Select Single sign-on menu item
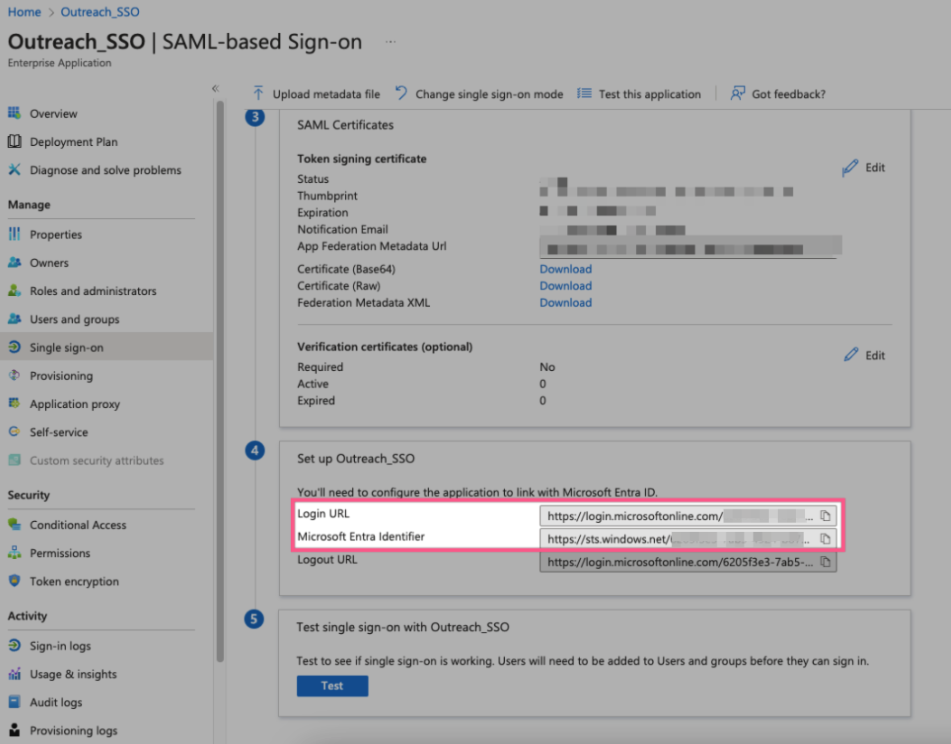Image resolution: width=951 pixels, height=744 pixels. pyautogui.click(x=106, y=347)
